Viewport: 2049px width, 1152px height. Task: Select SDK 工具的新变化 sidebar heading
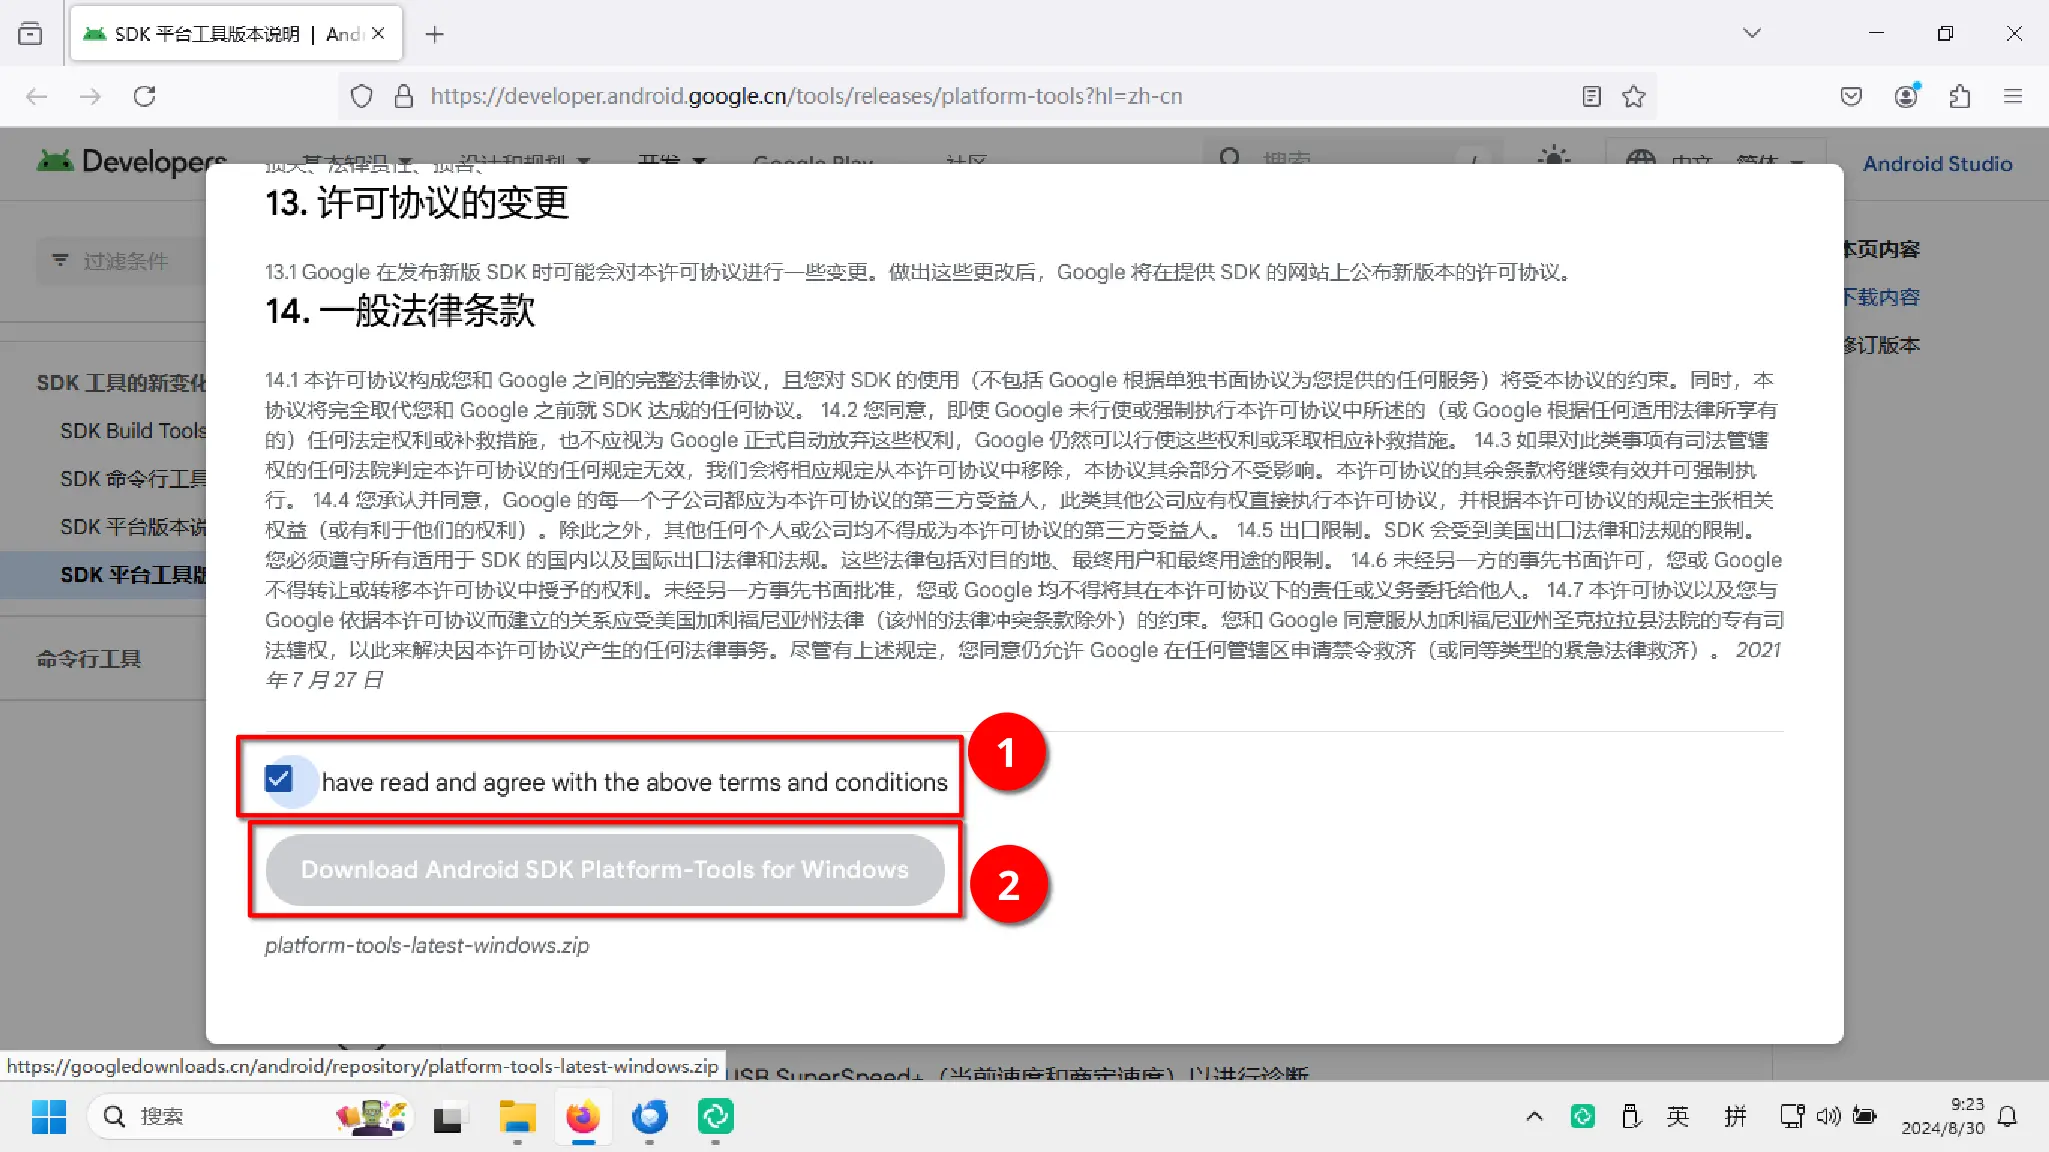pos(121,383)
